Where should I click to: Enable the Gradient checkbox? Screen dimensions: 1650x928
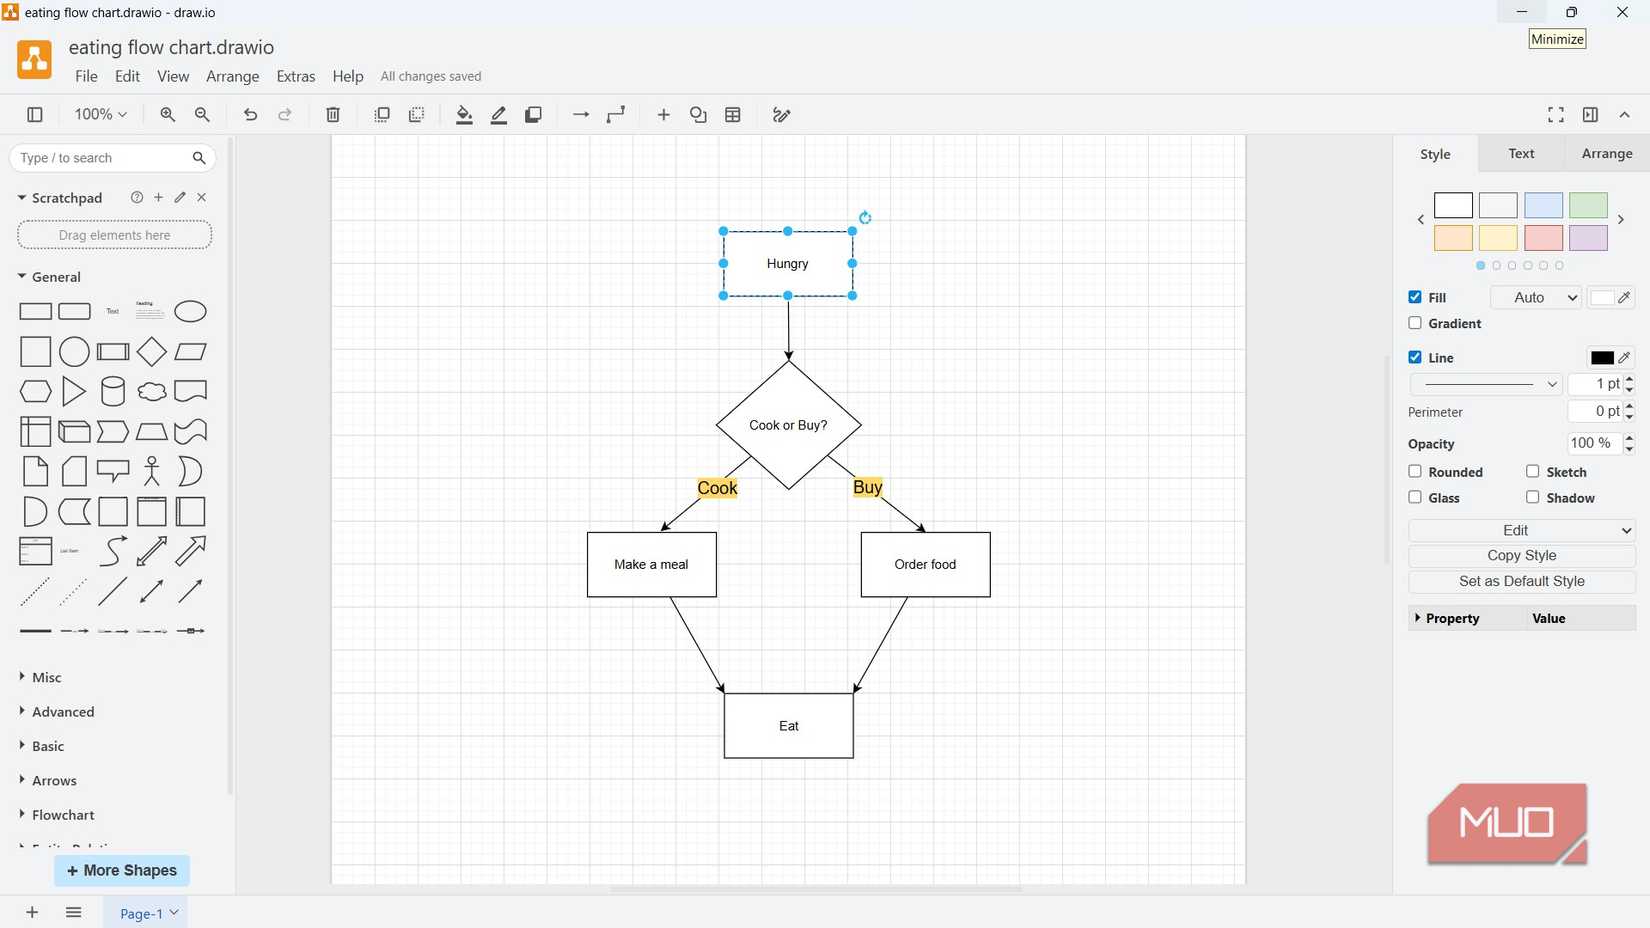[x=1415, y=323]
